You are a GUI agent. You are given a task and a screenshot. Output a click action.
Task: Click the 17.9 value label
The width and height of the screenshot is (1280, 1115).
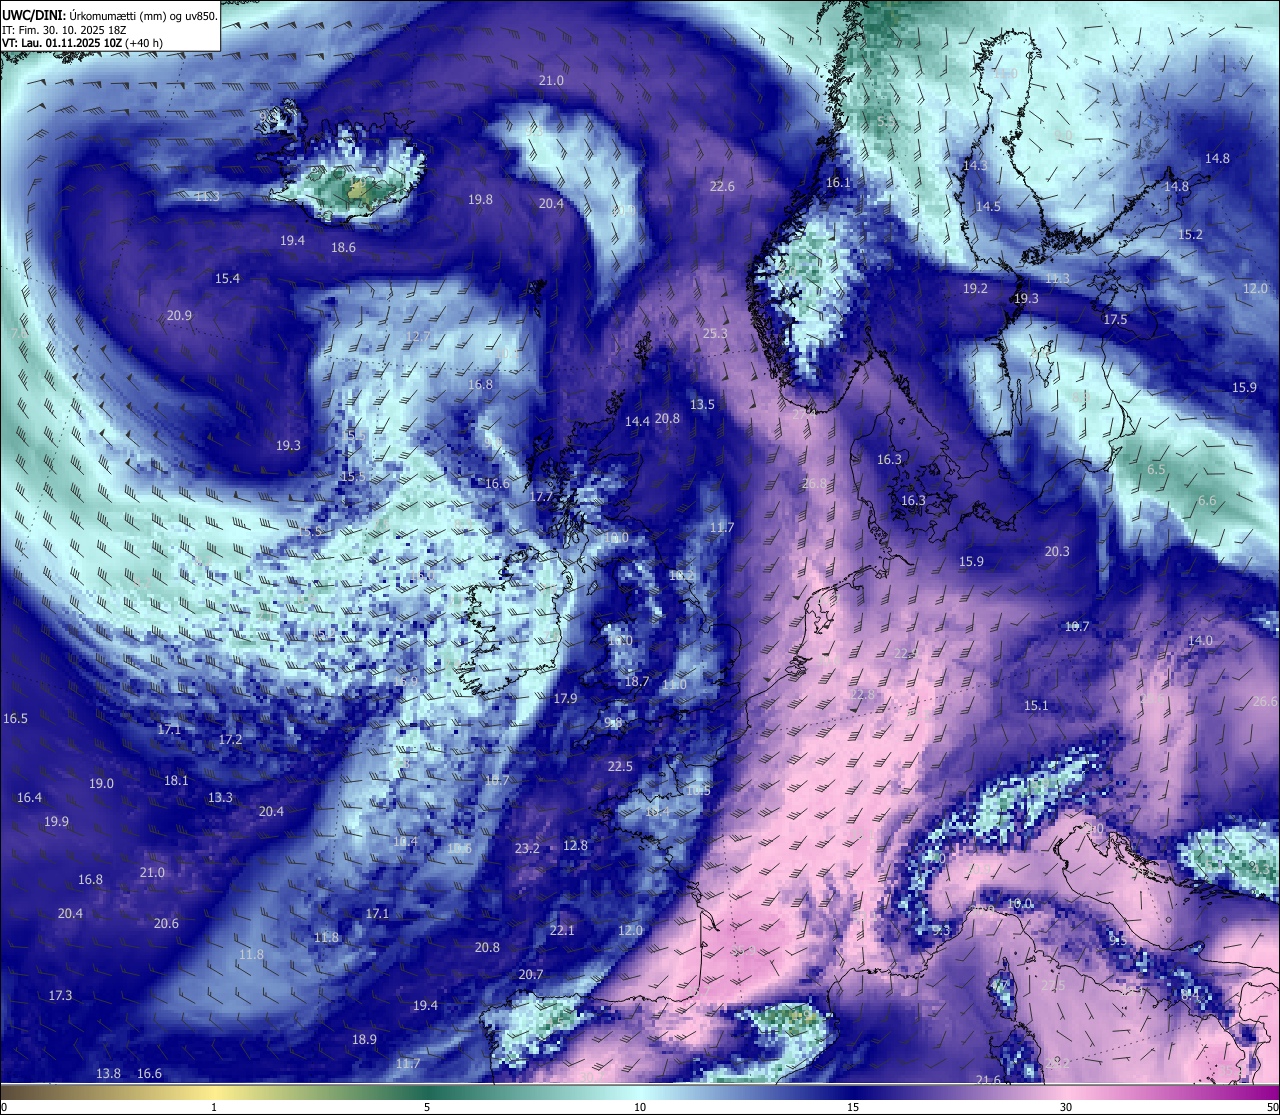pos(565,698)
